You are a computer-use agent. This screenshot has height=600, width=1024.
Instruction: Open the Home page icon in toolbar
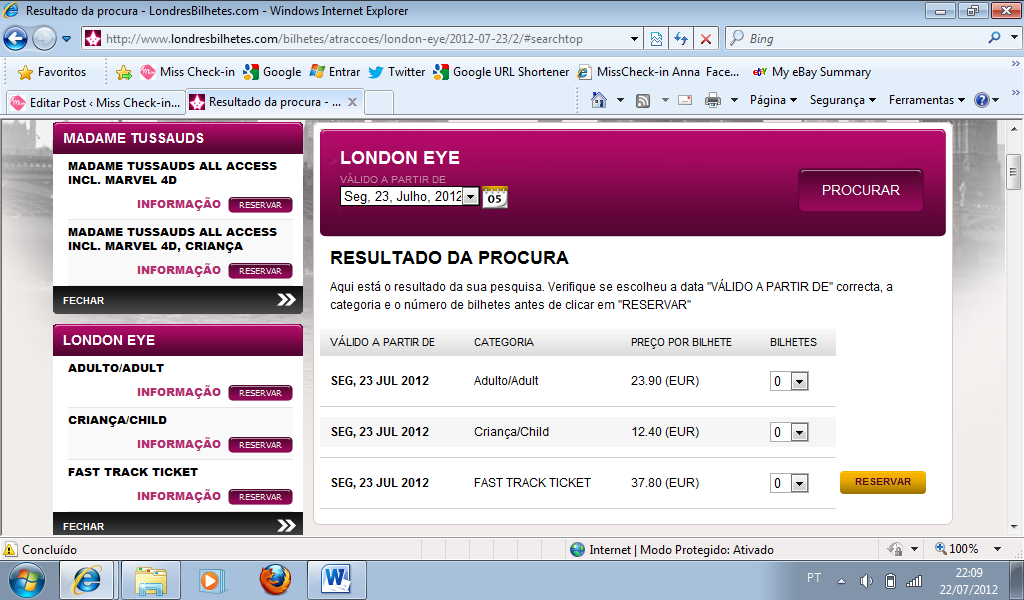[x=599, y=100]
